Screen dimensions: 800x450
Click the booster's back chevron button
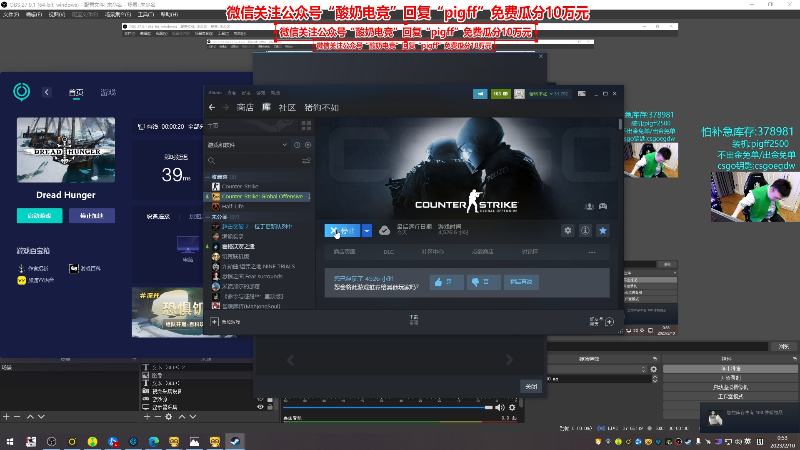(46, 92)
